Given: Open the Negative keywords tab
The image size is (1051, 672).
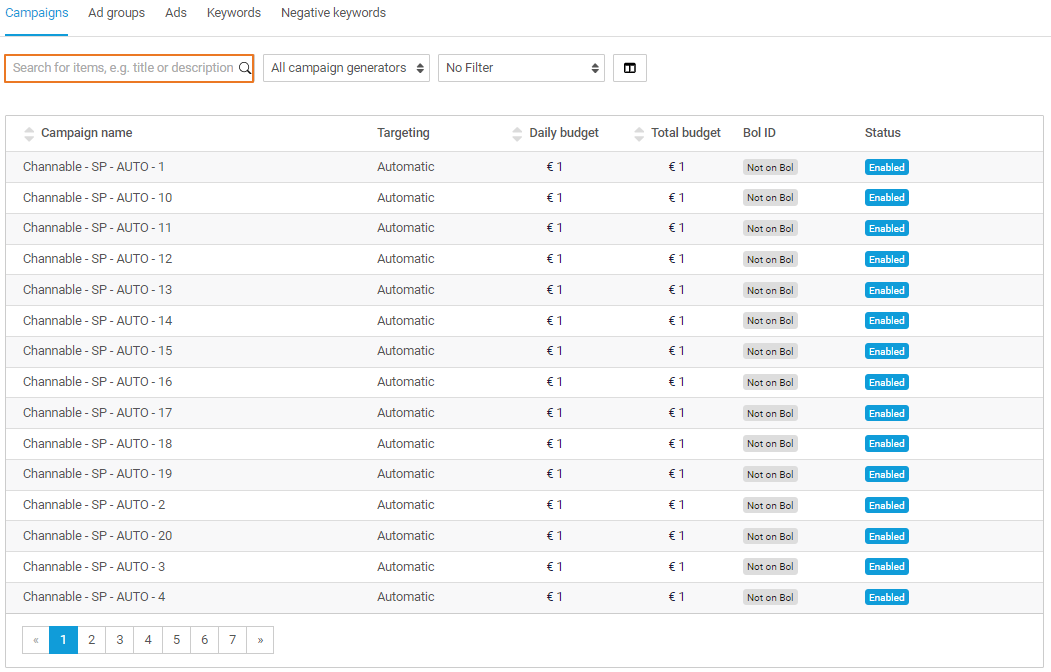Looking at the screenshot, I should [x=333, y=13].
